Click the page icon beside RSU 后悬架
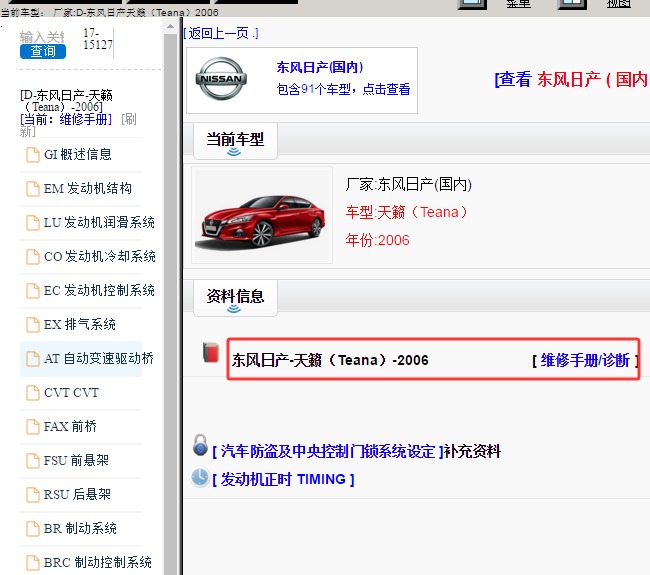650x575 pixels. click(x=33, y=495)
